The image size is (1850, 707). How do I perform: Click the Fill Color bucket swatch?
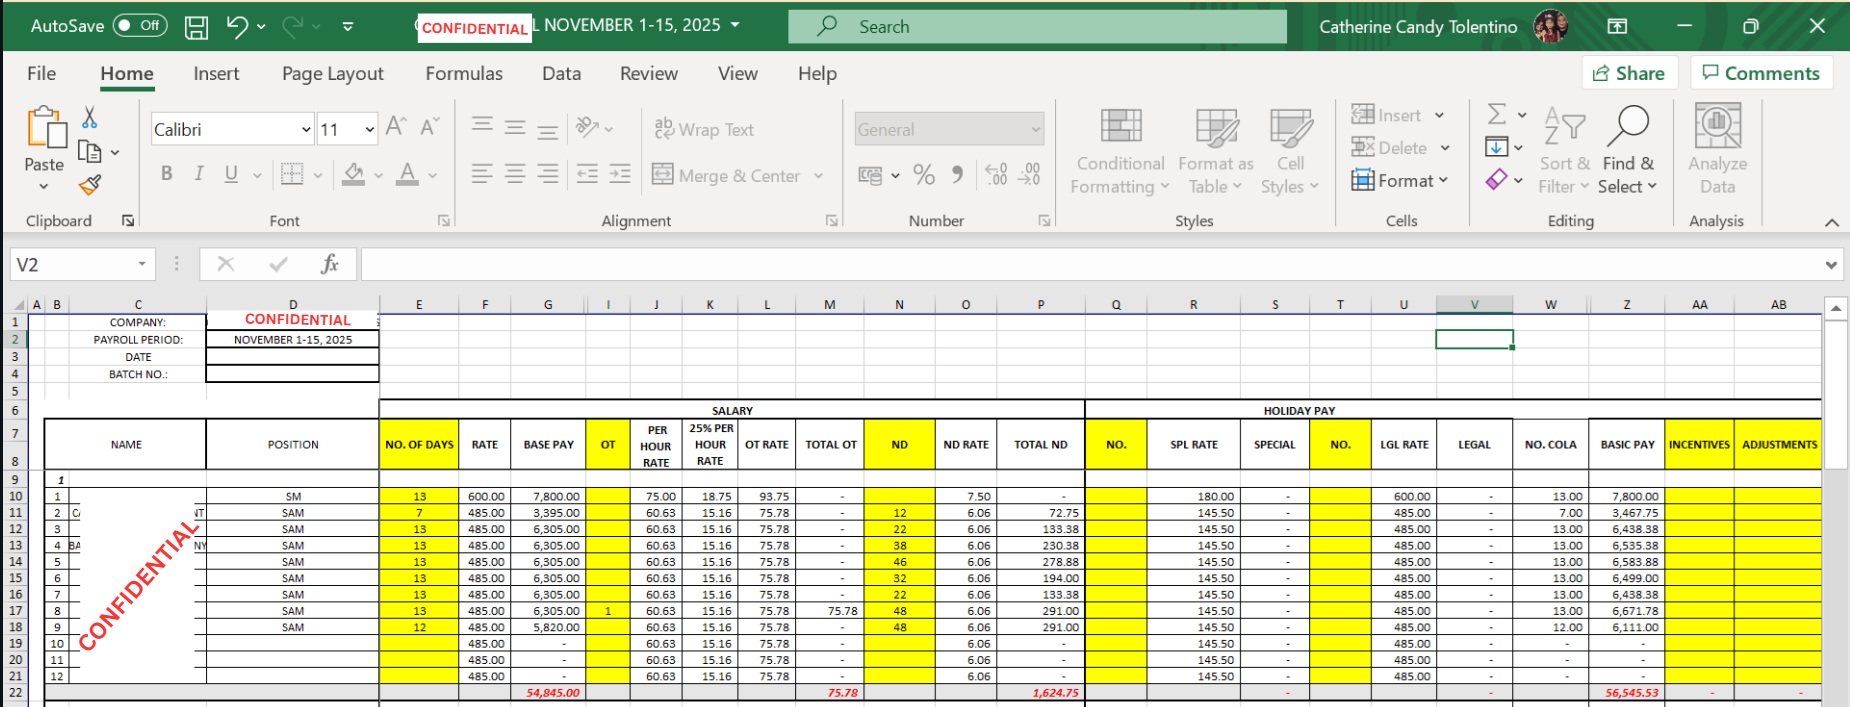(x=353, y=175)
